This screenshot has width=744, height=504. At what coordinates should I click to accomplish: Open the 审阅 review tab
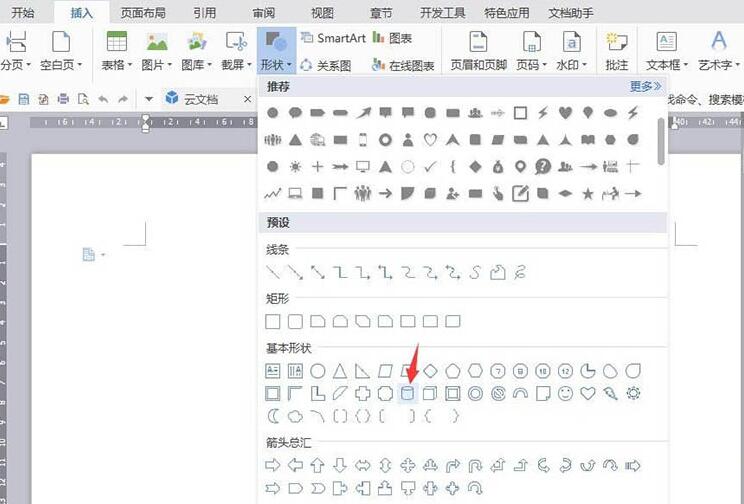(x=264, y=13)
